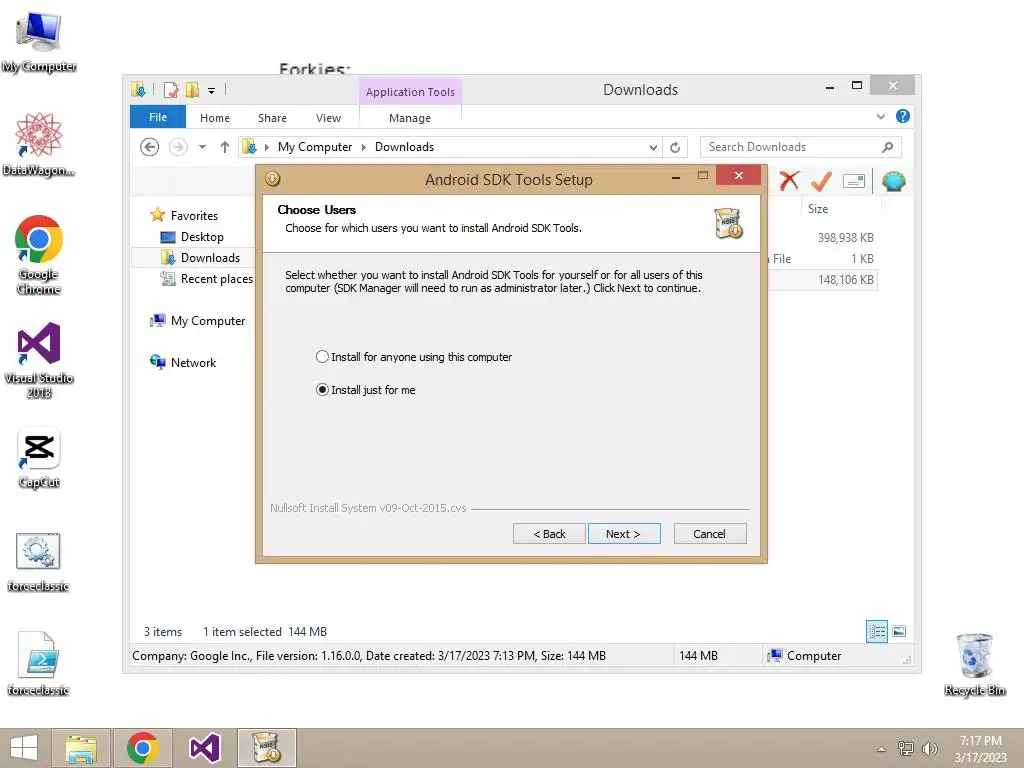Screen dimensions: 1024x768
Task: Open My Computer desktop icon
Action: (x=39, y=42)
